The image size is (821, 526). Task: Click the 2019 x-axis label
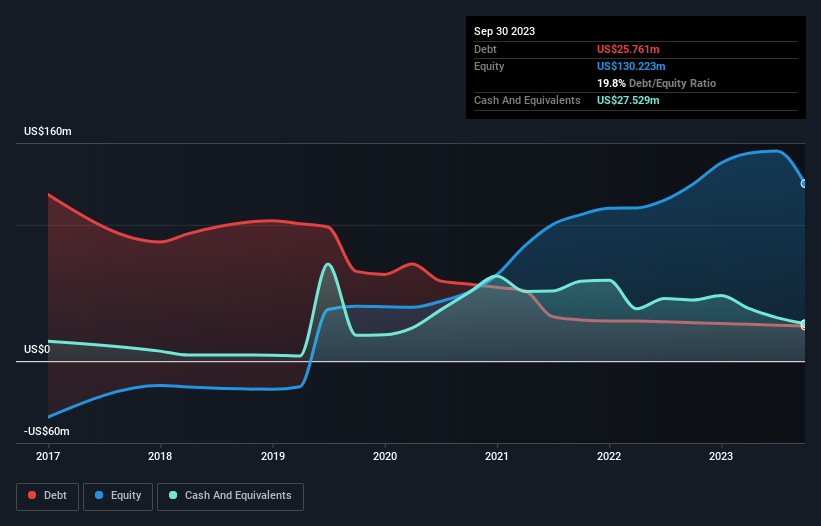[x=272, y=456]
